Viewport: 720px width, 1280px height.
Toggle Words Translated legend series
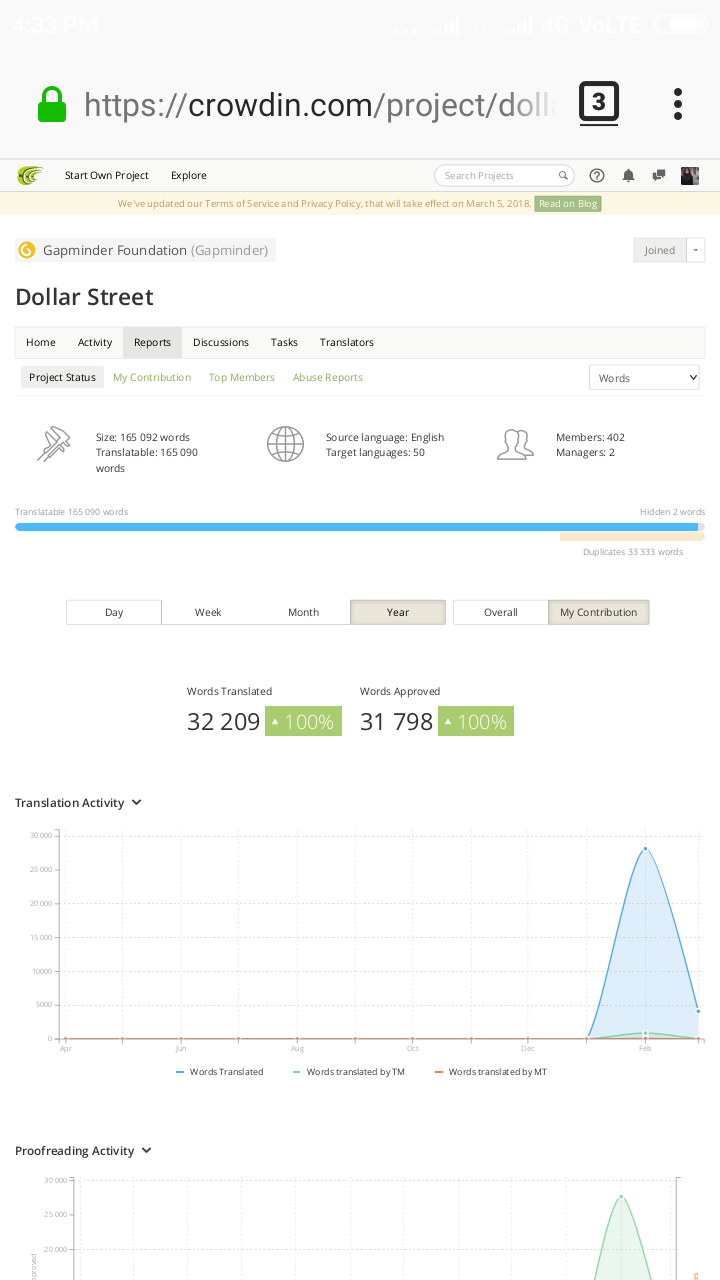point(220,1072)
